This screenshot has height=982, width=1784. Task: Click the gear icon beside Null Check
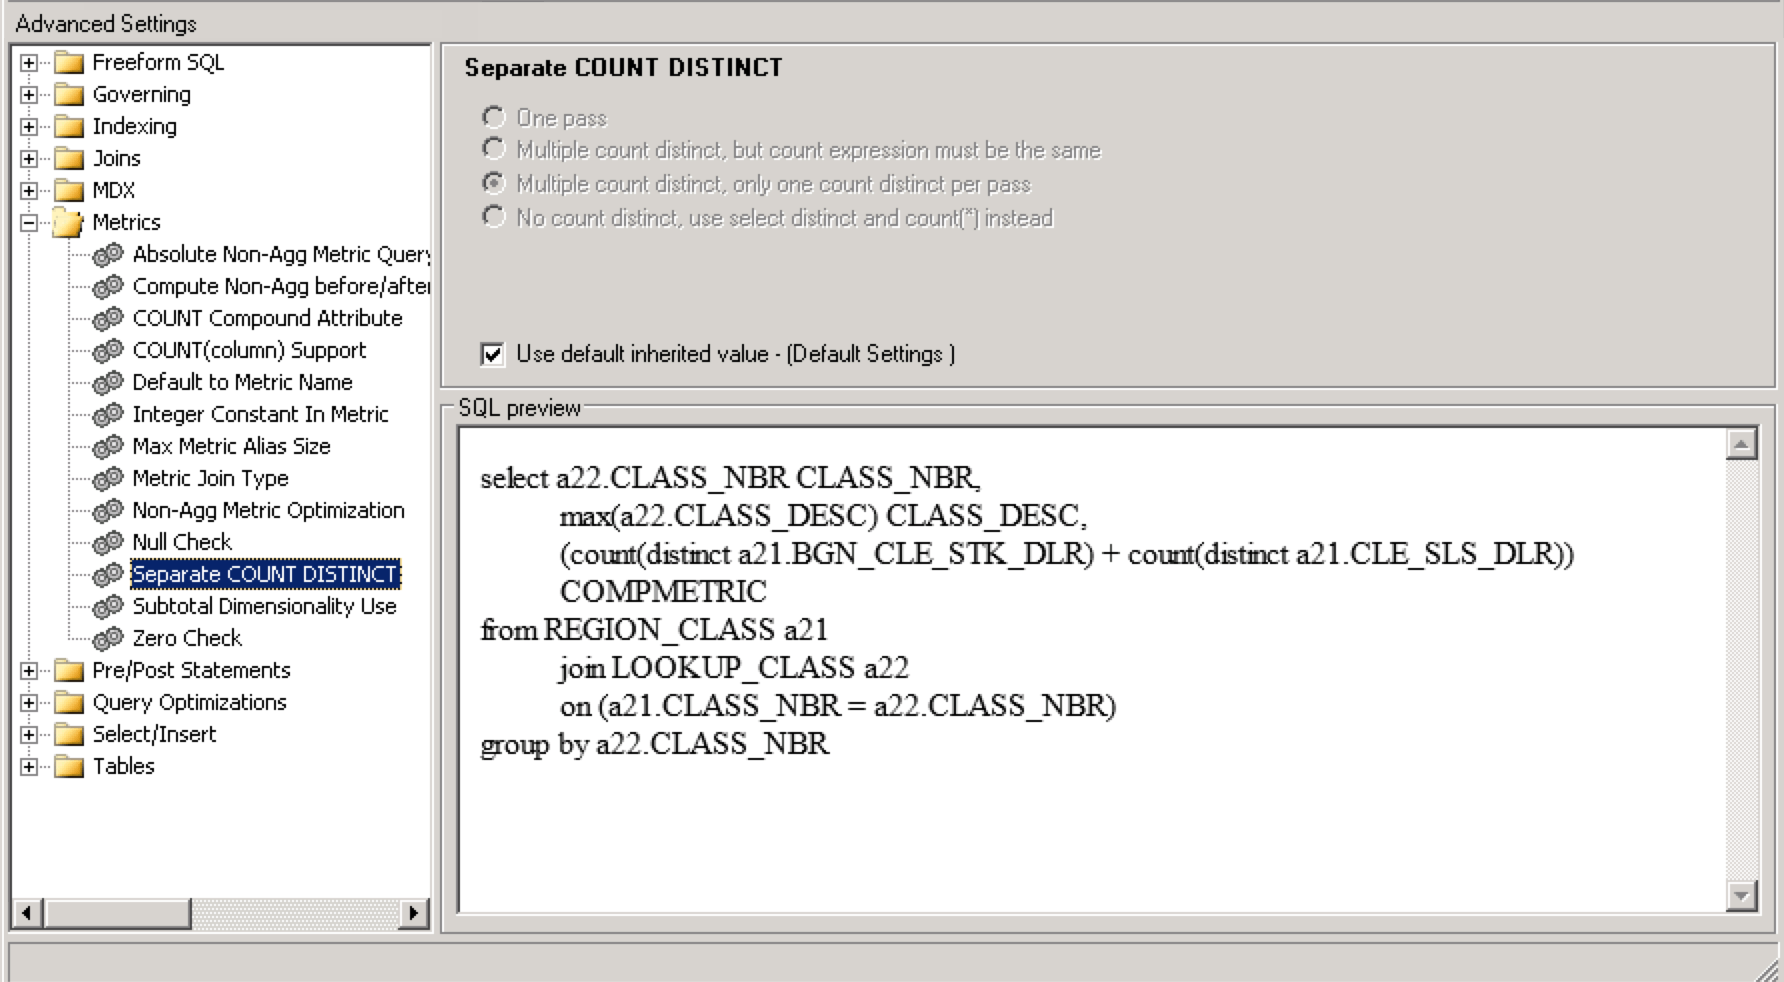(x=107, y=543)
